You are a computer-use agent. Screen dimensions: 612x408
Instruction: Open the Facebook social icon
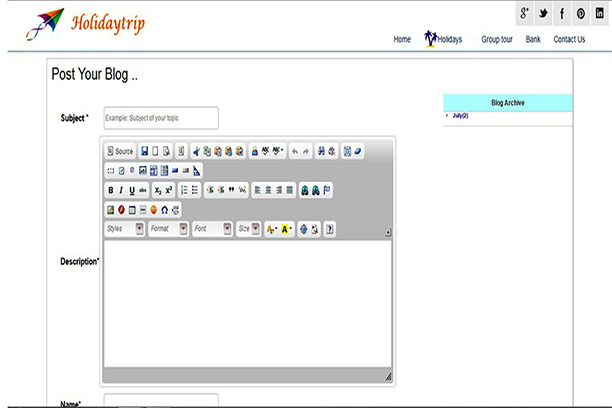pyautogui.click(x=562, y=14)
